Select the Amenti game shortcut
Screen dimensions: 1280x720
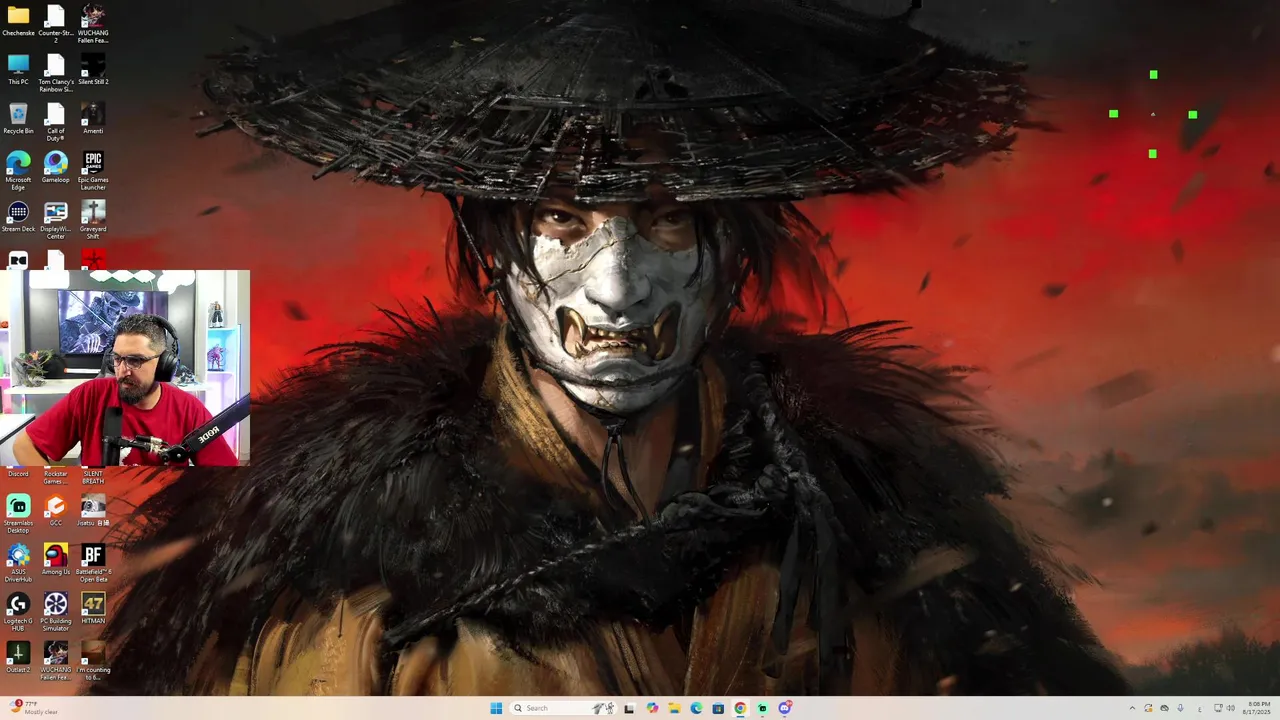93,119
